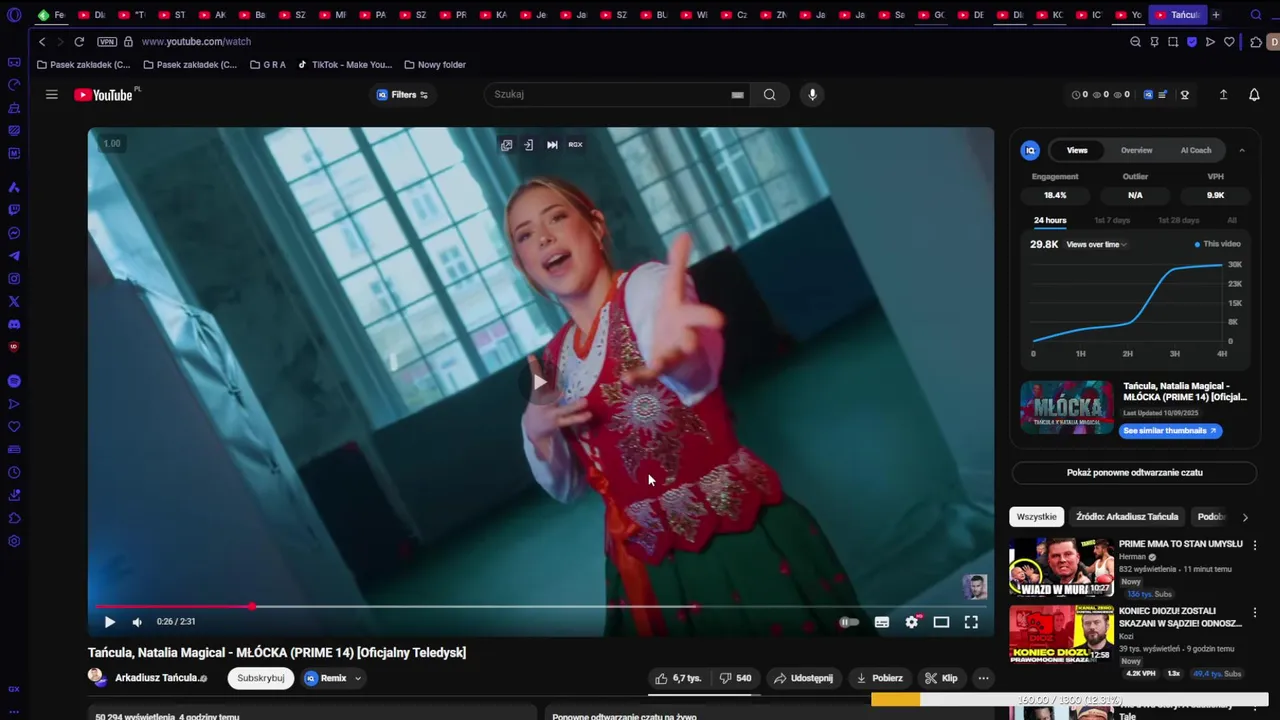Viewport: 1280px width, 720px height.
Task: Click the vidIQ Remix button
Action: (x=327, y=678)
